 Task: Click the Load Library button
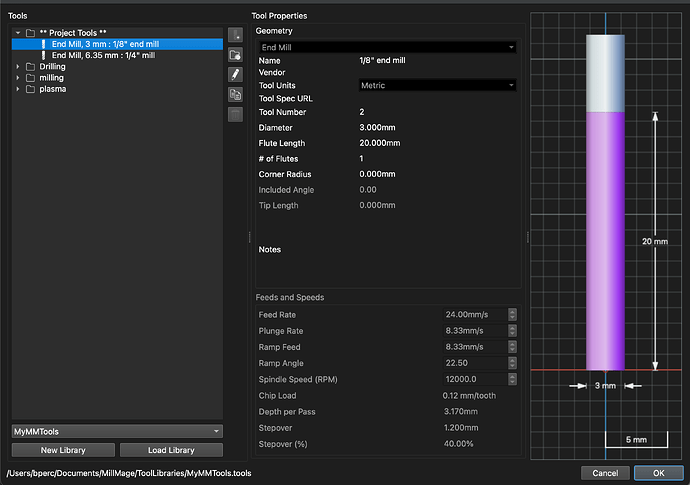click(171, 450)
